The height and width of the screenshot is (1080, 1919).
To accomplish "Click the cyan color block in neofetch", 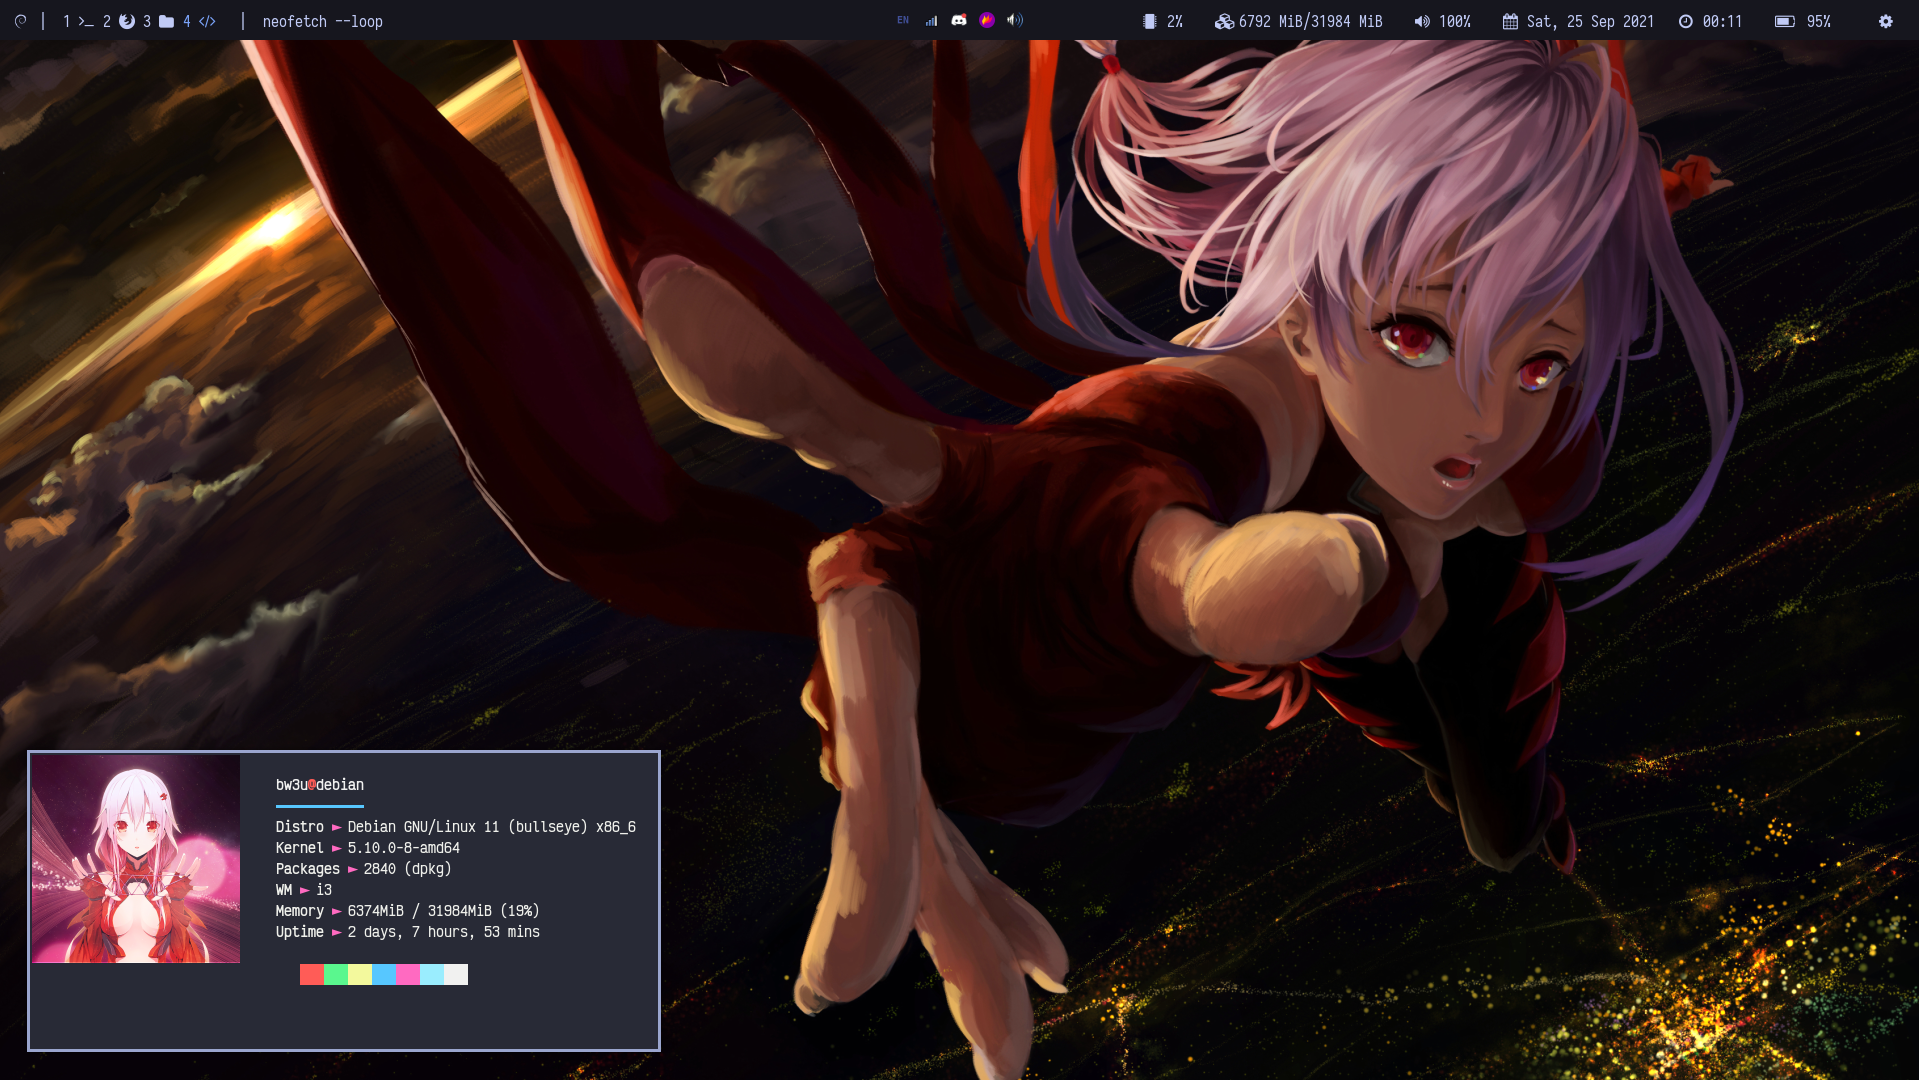I will (432, 975).
